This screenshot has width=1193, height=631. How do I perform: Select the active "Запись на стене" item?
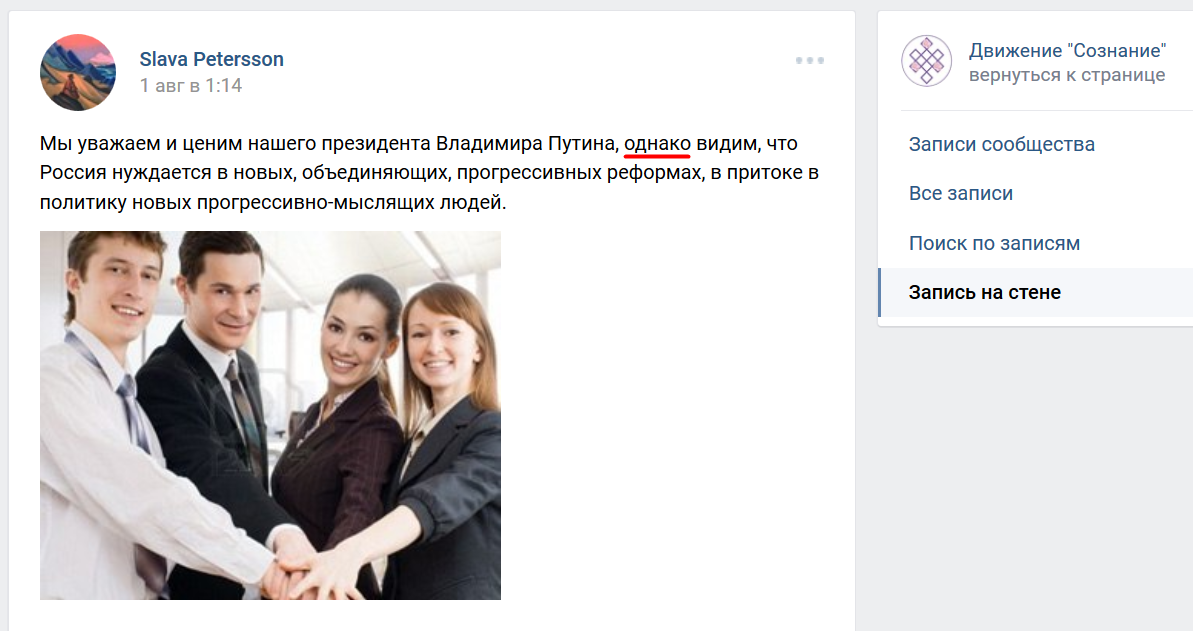[1036, 292]
